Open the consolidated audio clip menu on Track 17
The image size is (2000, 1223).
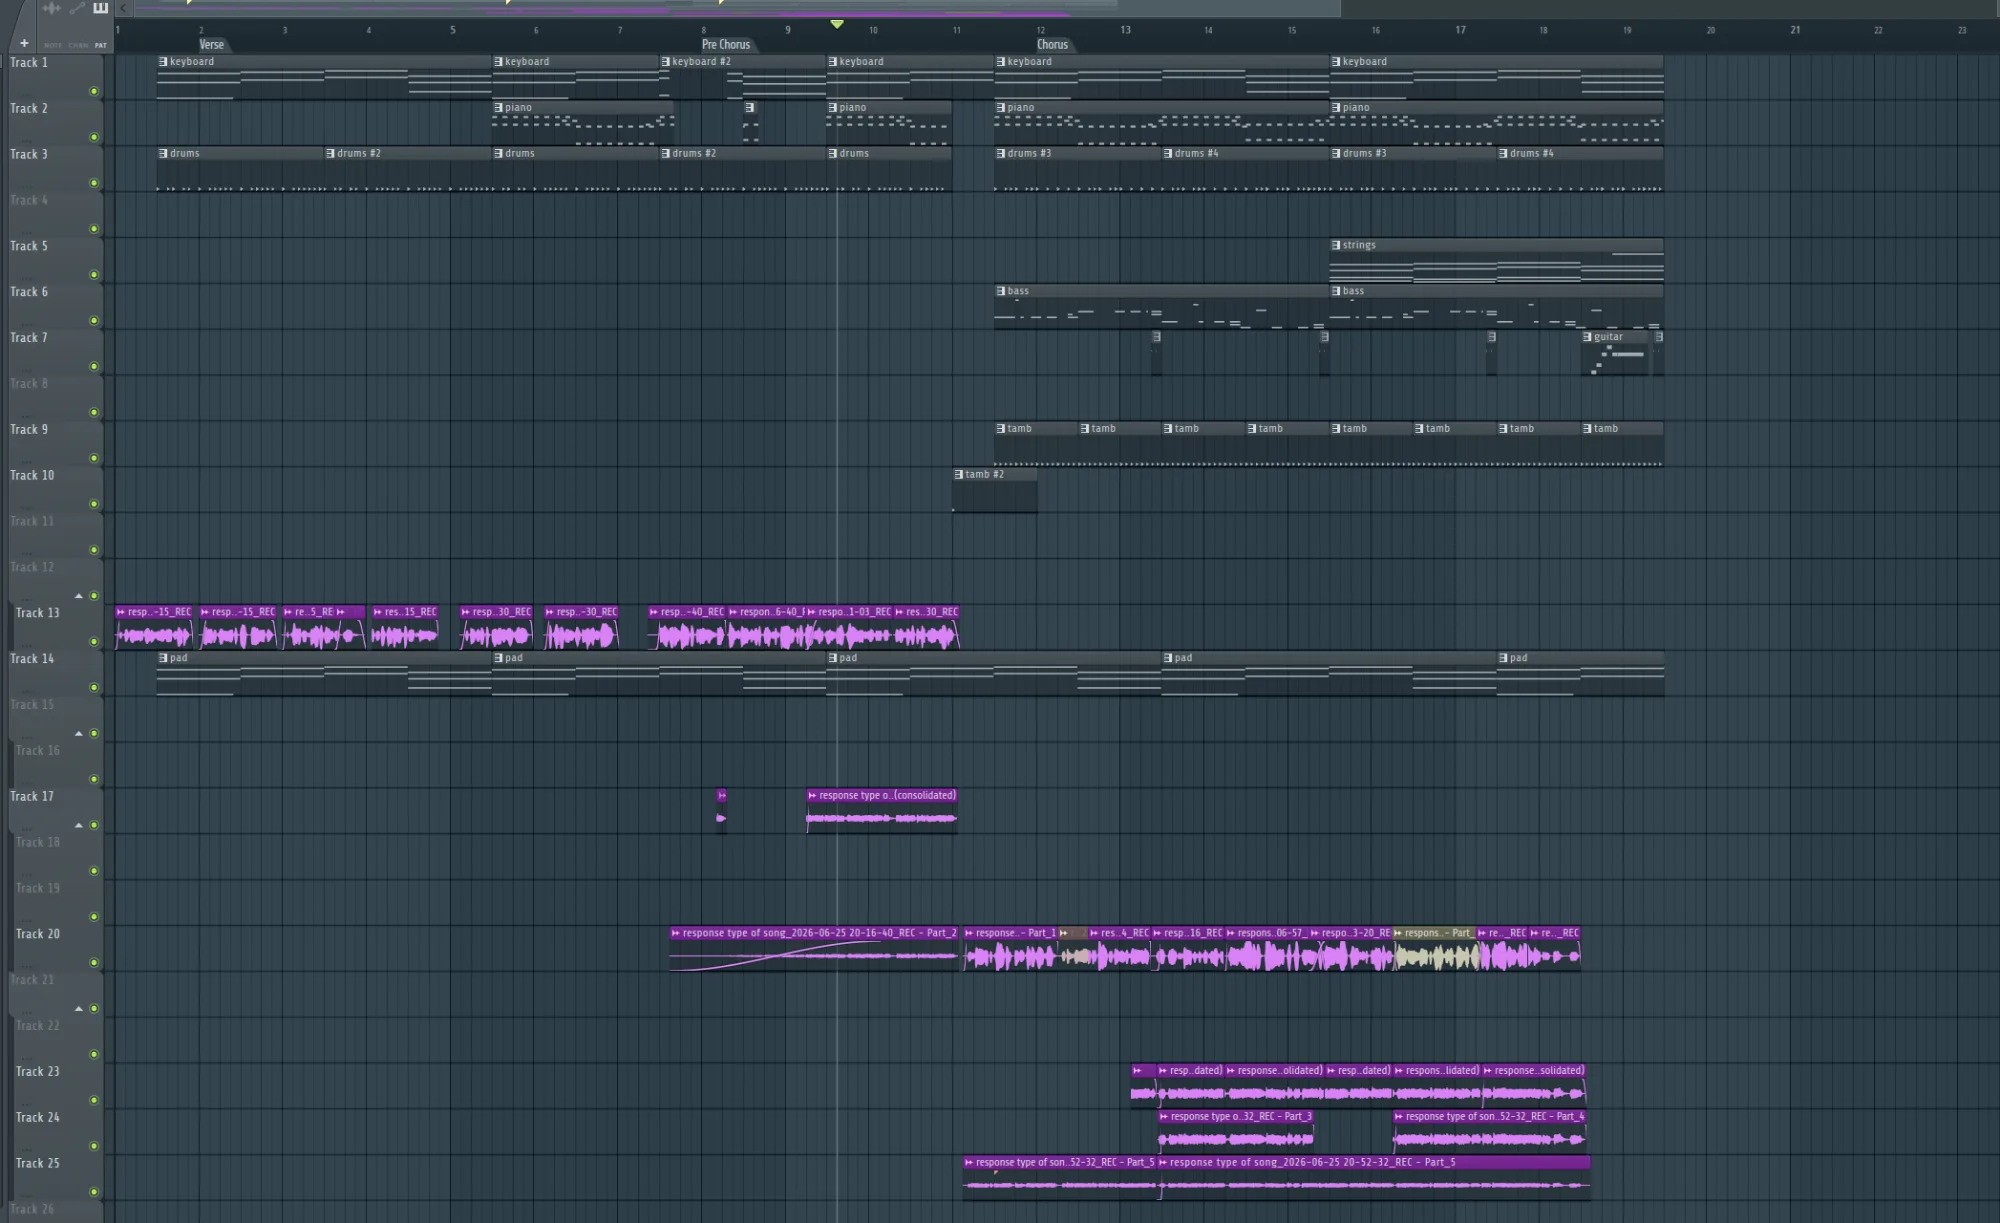tap(812, 796)
